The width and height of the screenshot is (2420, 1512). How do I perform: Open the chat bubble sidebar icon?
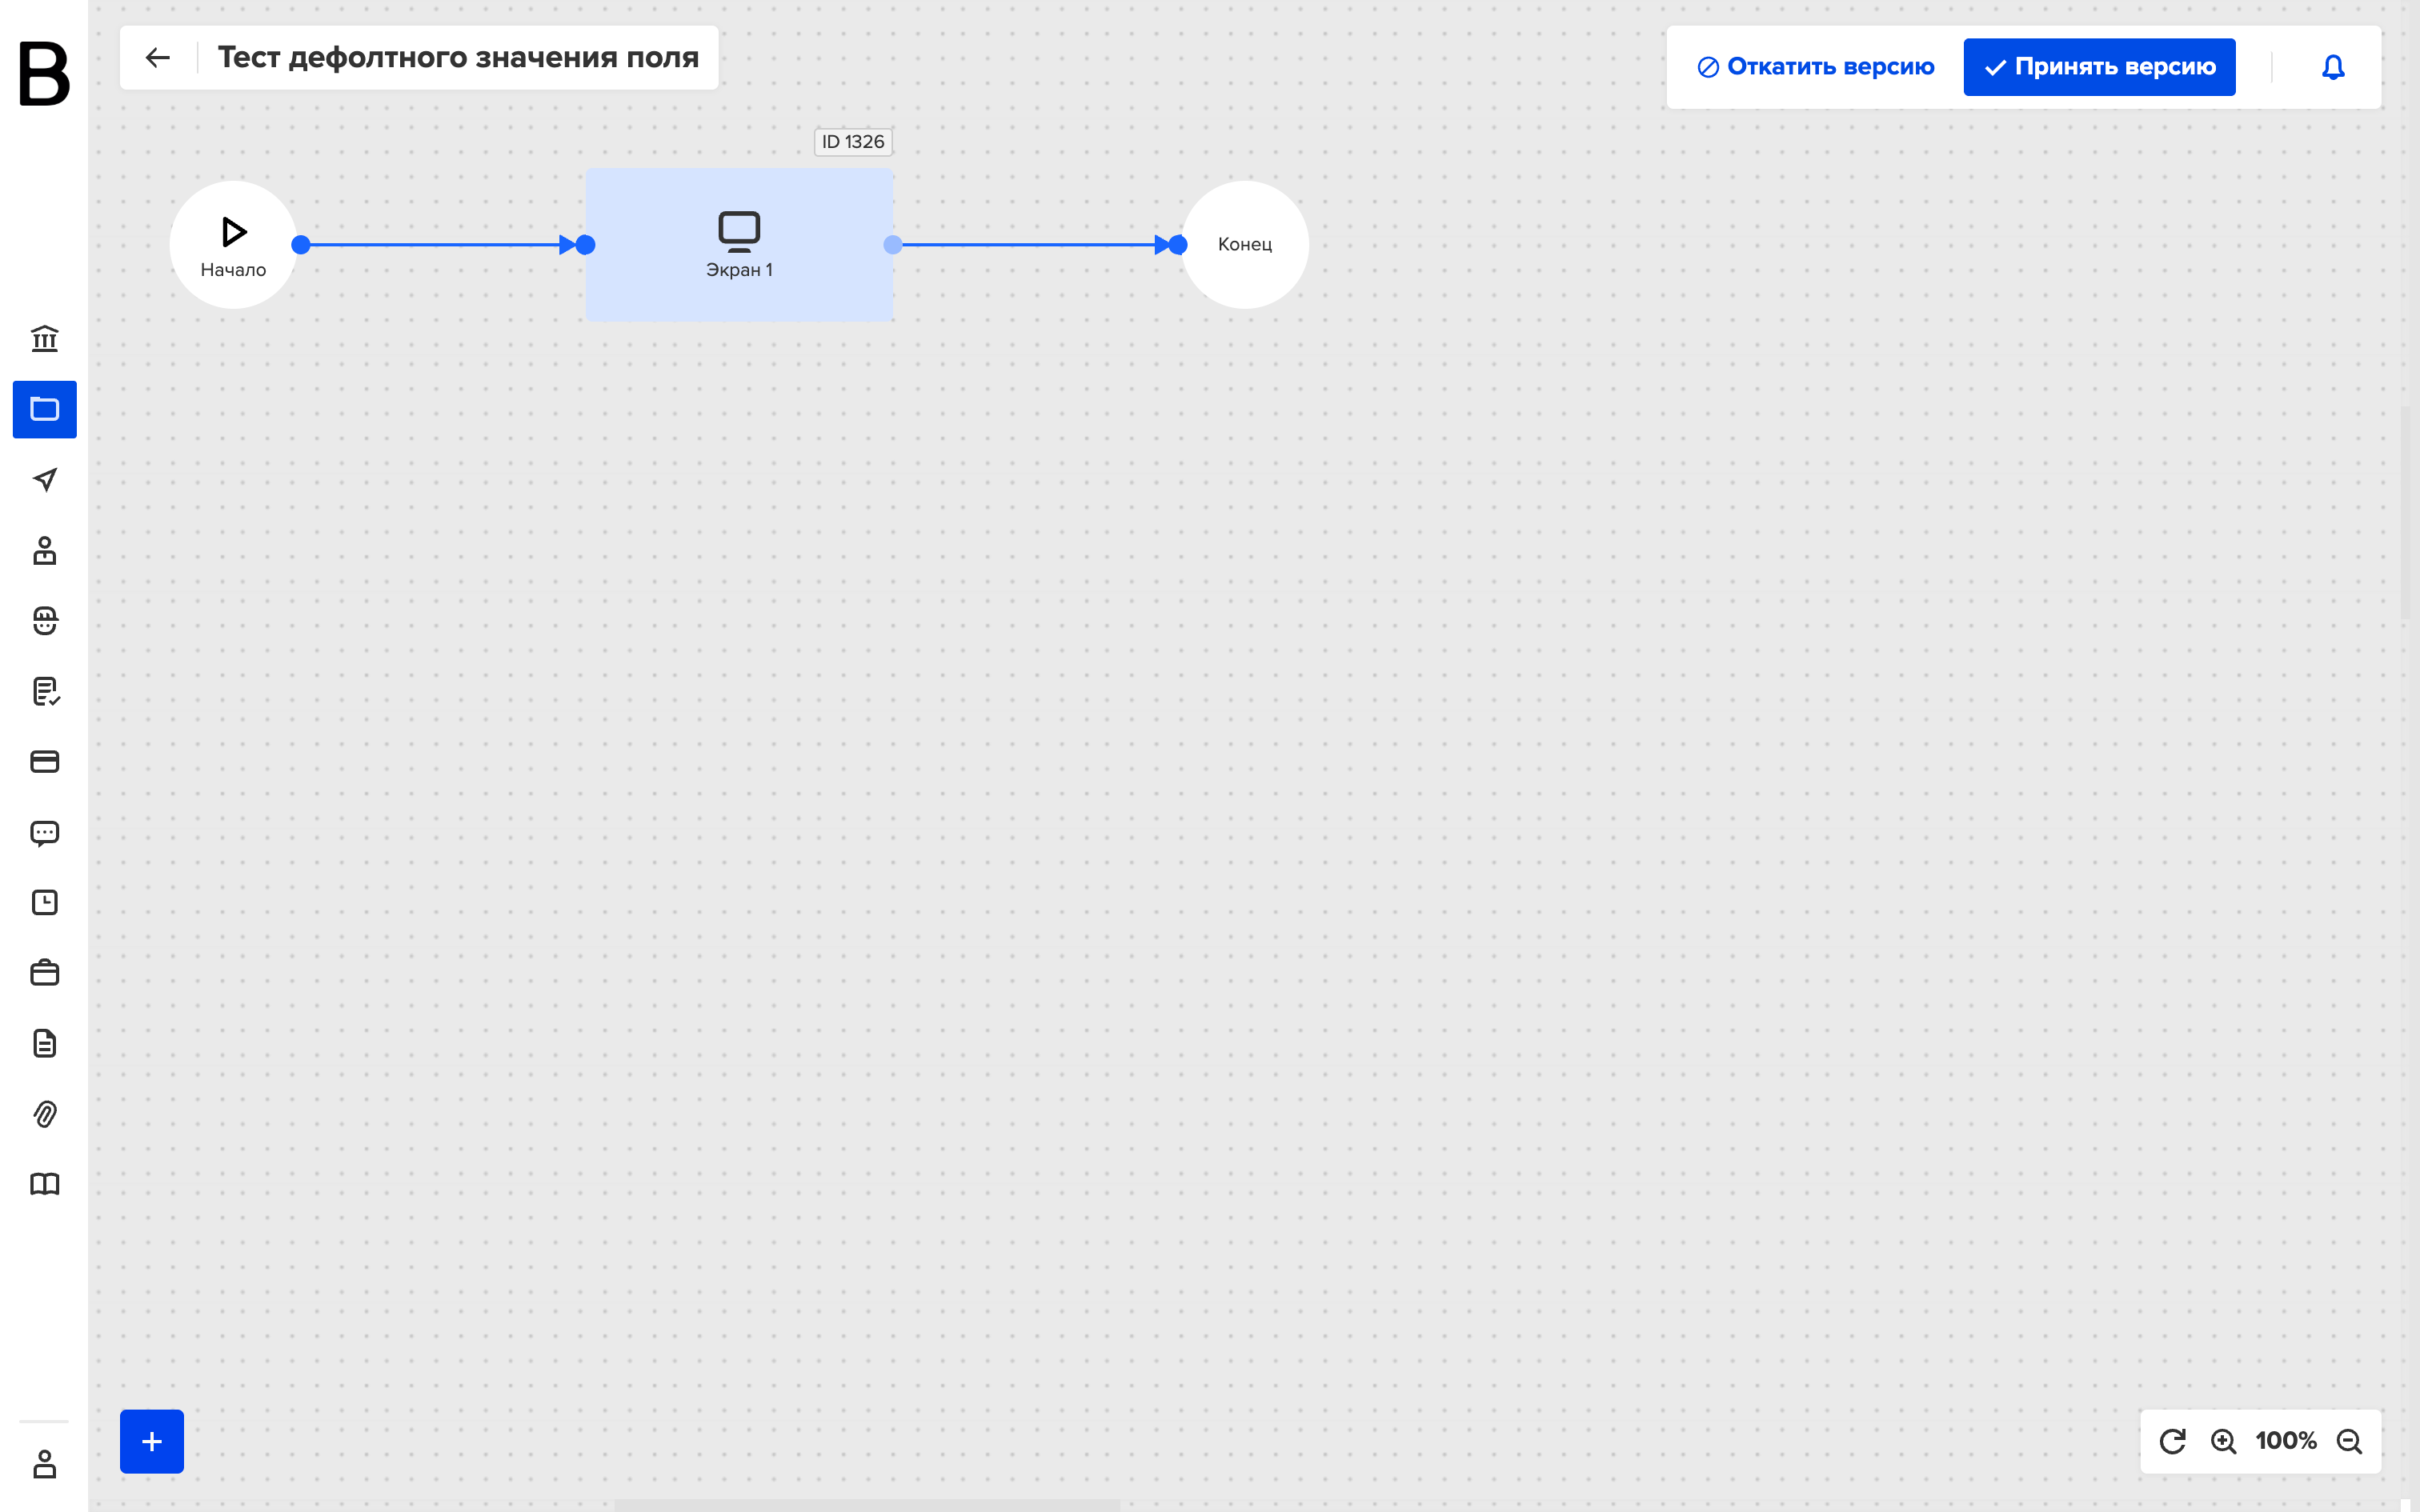coord(44,833)
